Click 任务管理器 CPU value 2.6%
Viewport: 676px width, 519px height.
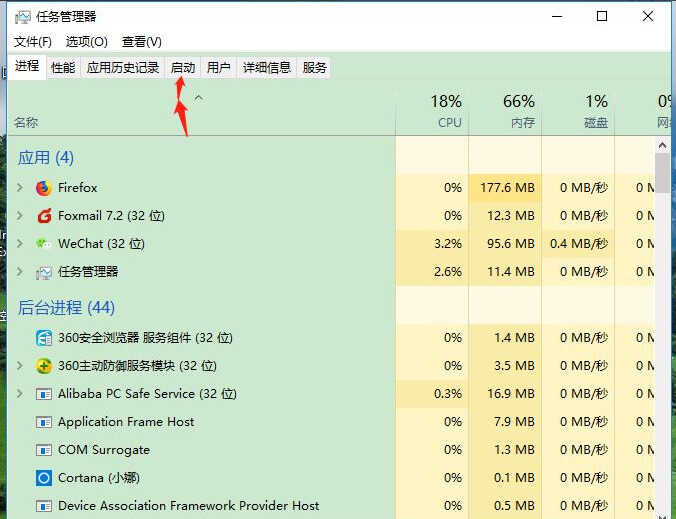point(448,272)
